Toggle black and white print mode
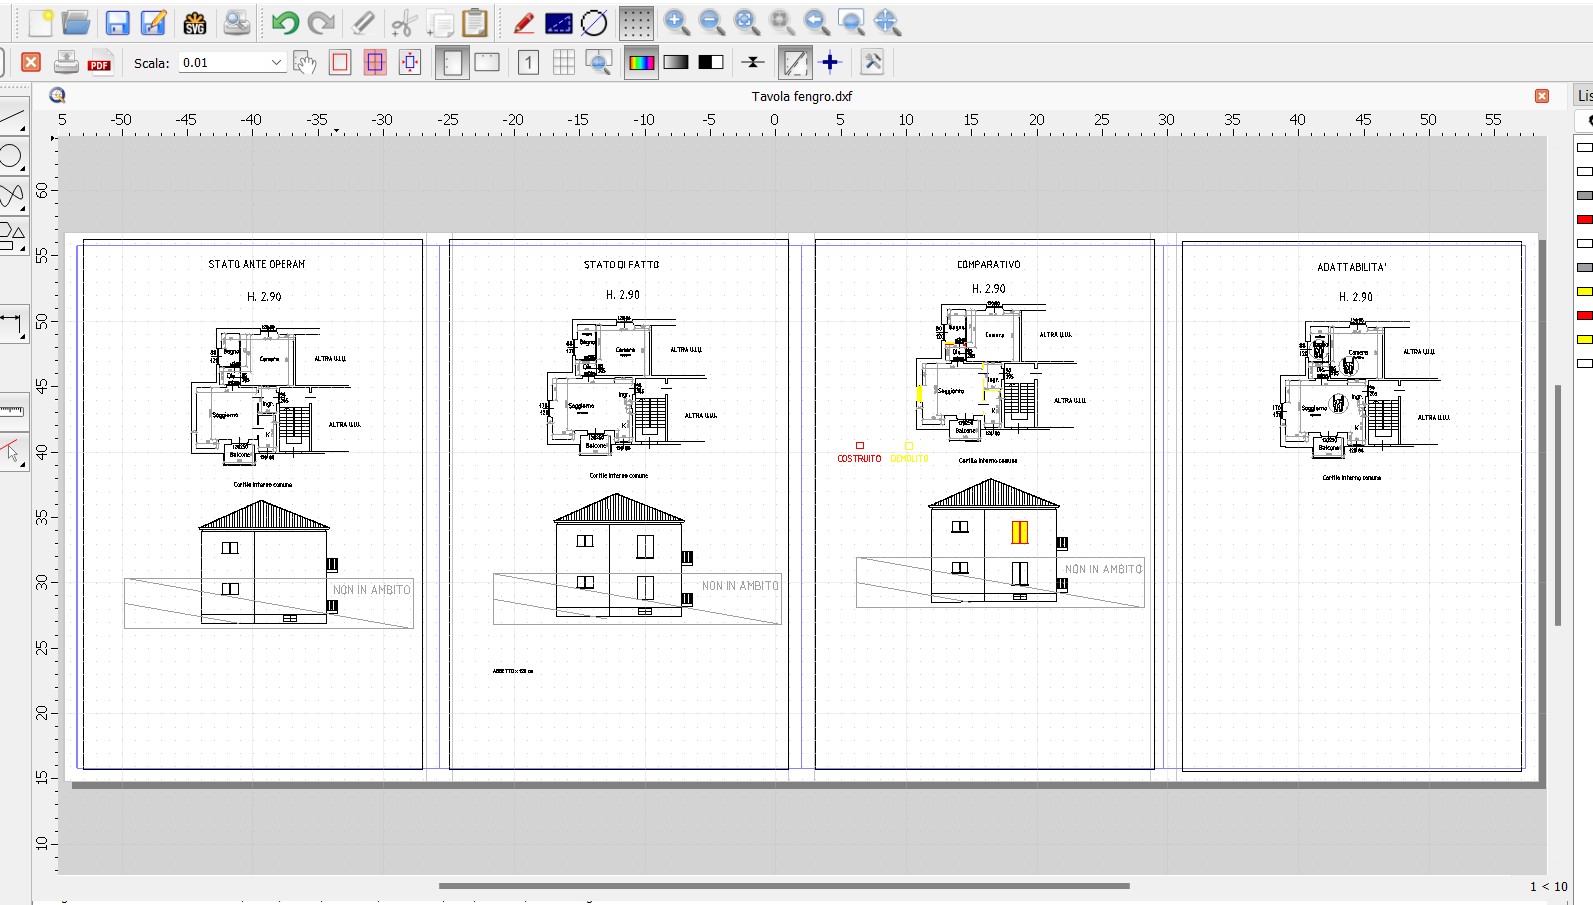This screenshot has width=1593, height=905. (x=711, y=63)
